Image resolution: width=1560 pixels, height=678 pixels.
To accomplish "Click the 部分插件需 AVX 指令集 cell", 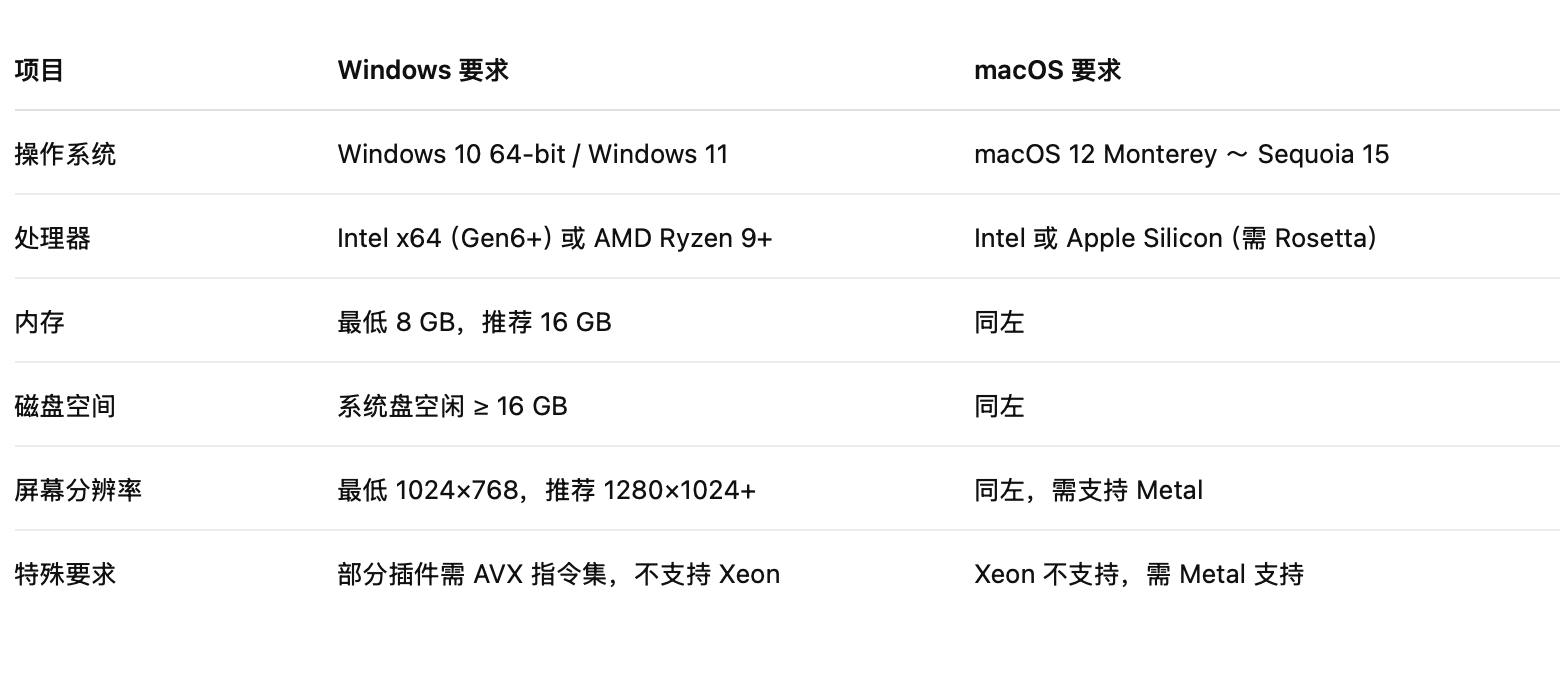I will coord(559,574).
